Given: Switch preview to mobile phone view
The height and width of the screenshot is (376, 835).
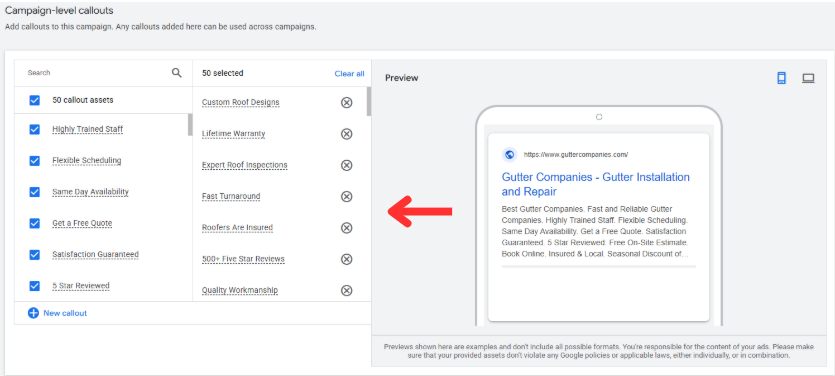Looking at the screenshot, I should click(x=781, y=78).
